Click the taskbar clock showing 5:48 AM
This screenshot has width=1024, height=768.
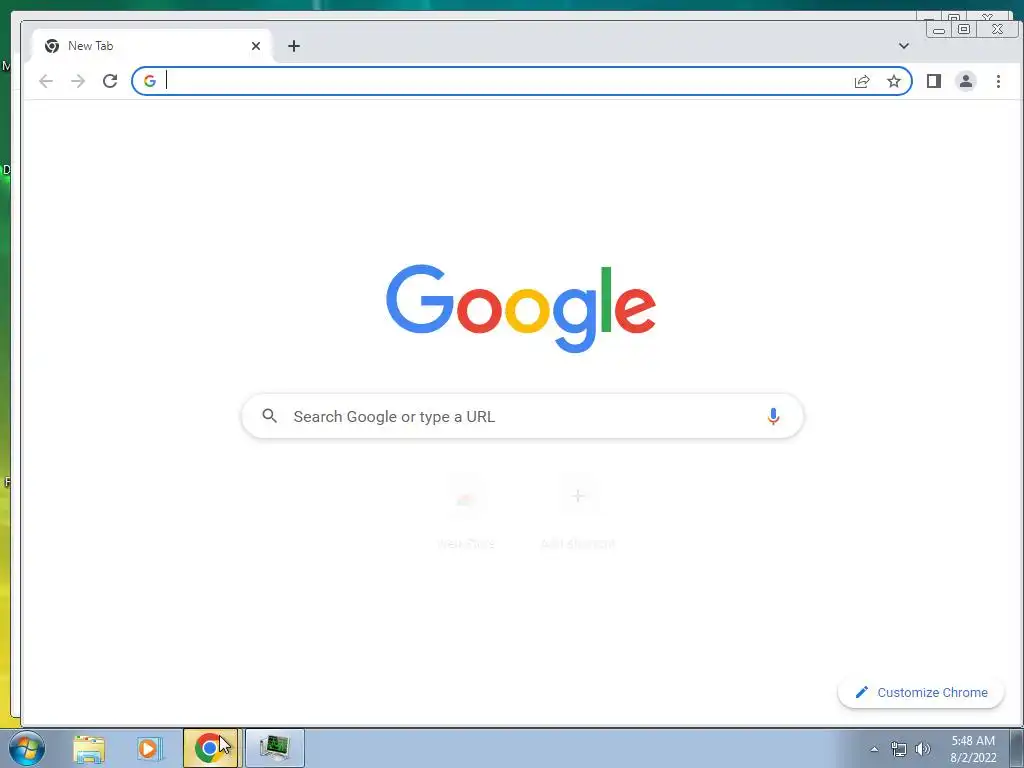point(973,749)
